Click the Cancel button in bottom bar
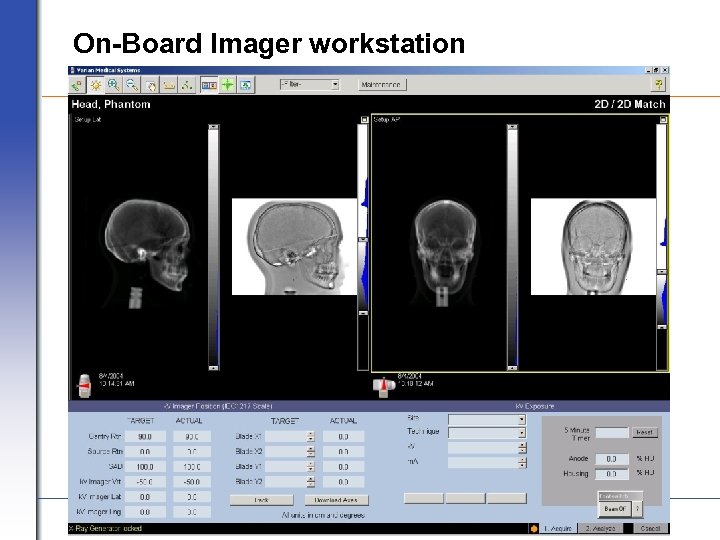This screenshot has height=540, width=720. coord(650,529)
